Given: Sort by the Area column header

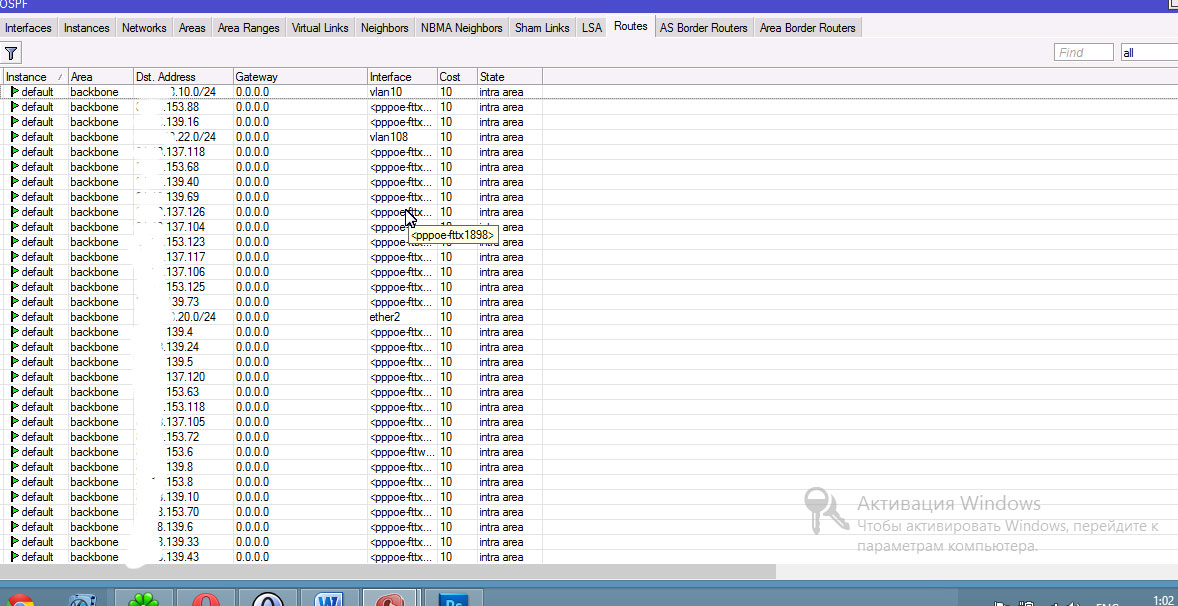Looking at the screenshot, I should pyautogui.click(x=101, y=77).
